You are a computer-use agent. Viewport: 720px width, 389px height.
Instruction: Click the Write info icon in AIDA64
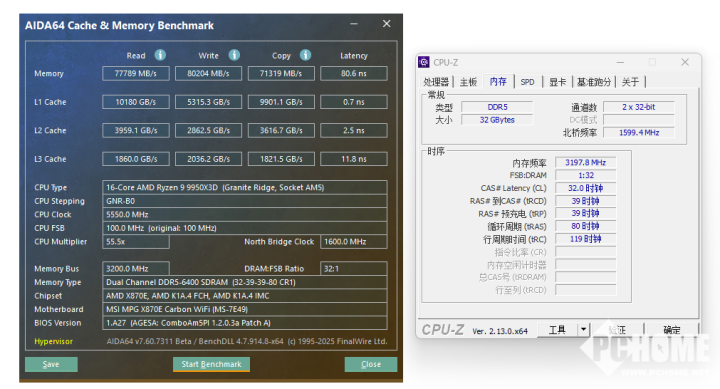[x=234, y=55]
